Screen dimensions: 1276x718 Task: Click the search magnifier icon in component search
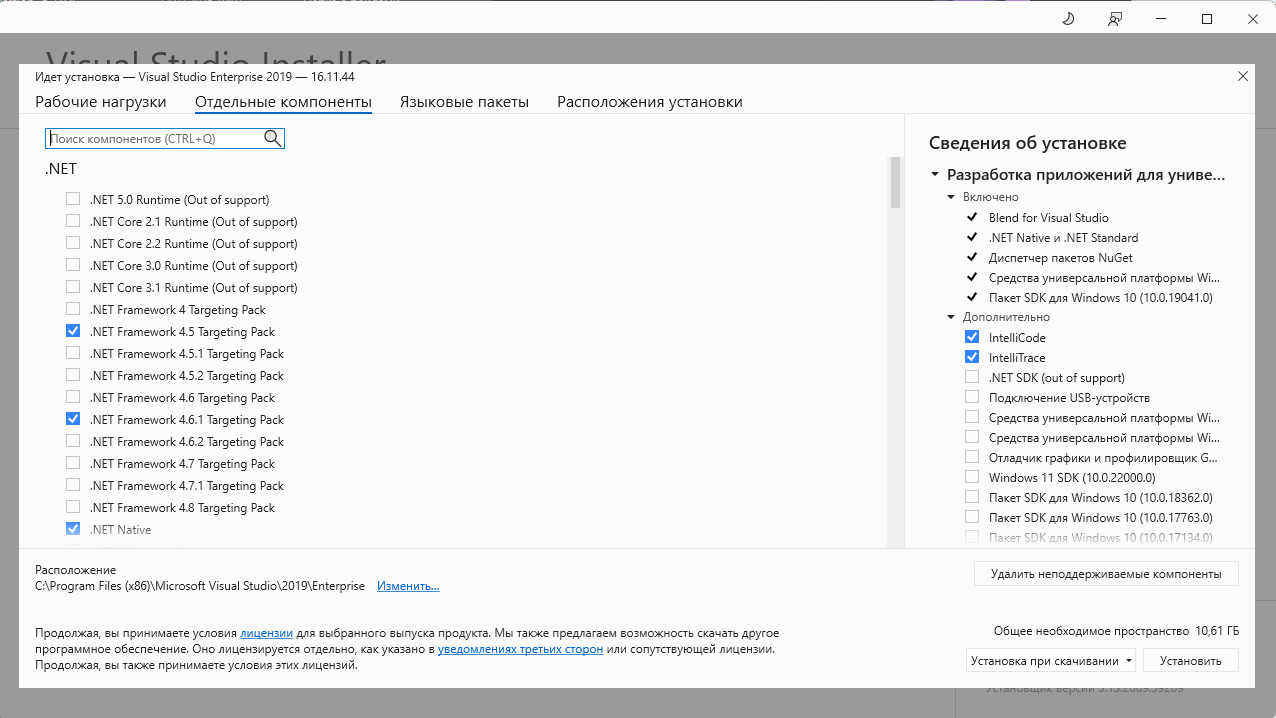[272, 138]
